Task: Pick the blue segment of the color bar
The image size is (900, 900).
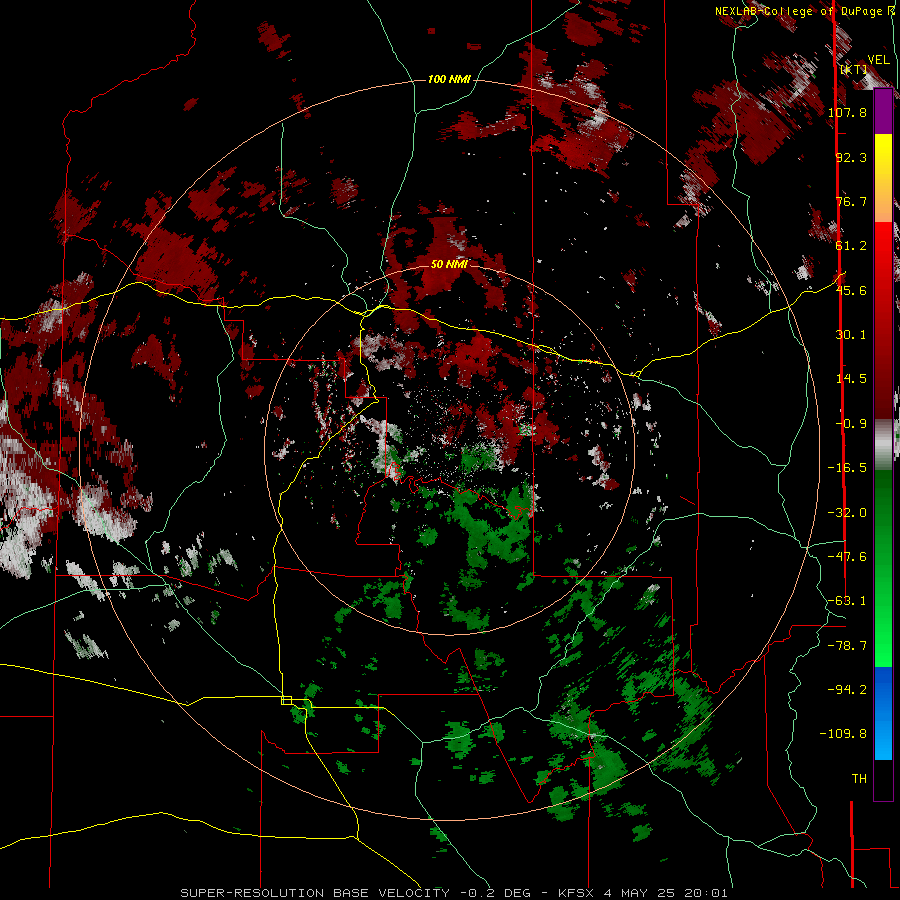Action: 883,713
